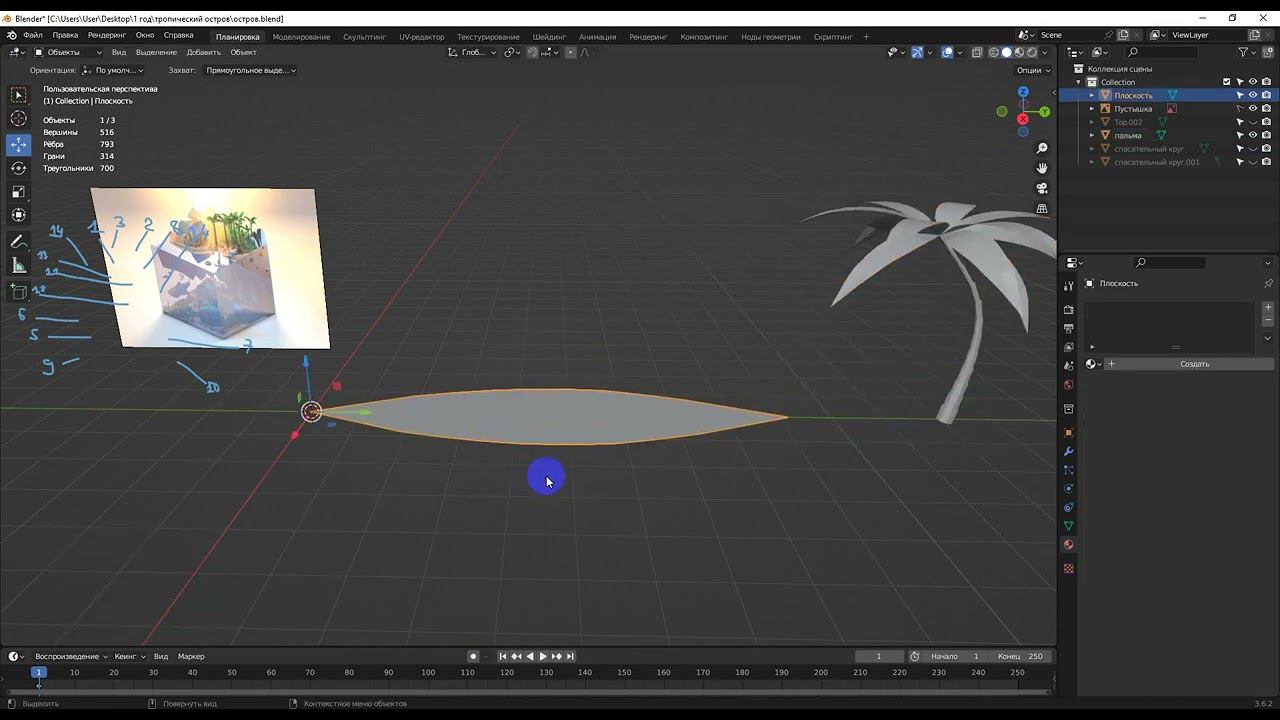Select the Annotate pencil tool
1280x720 pixels.
point(19,242)
